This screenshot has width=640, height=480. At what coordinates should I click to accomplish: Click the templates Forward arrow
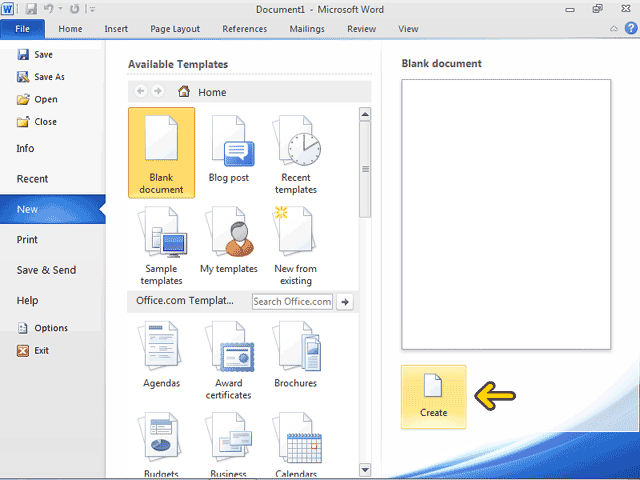click(157, 91)
